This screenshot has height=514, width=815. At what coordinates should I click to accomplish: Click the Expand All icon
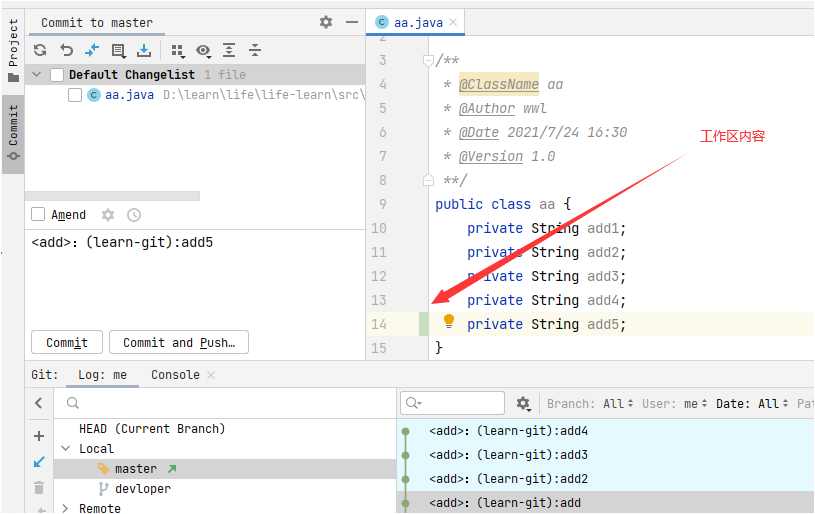229,50
